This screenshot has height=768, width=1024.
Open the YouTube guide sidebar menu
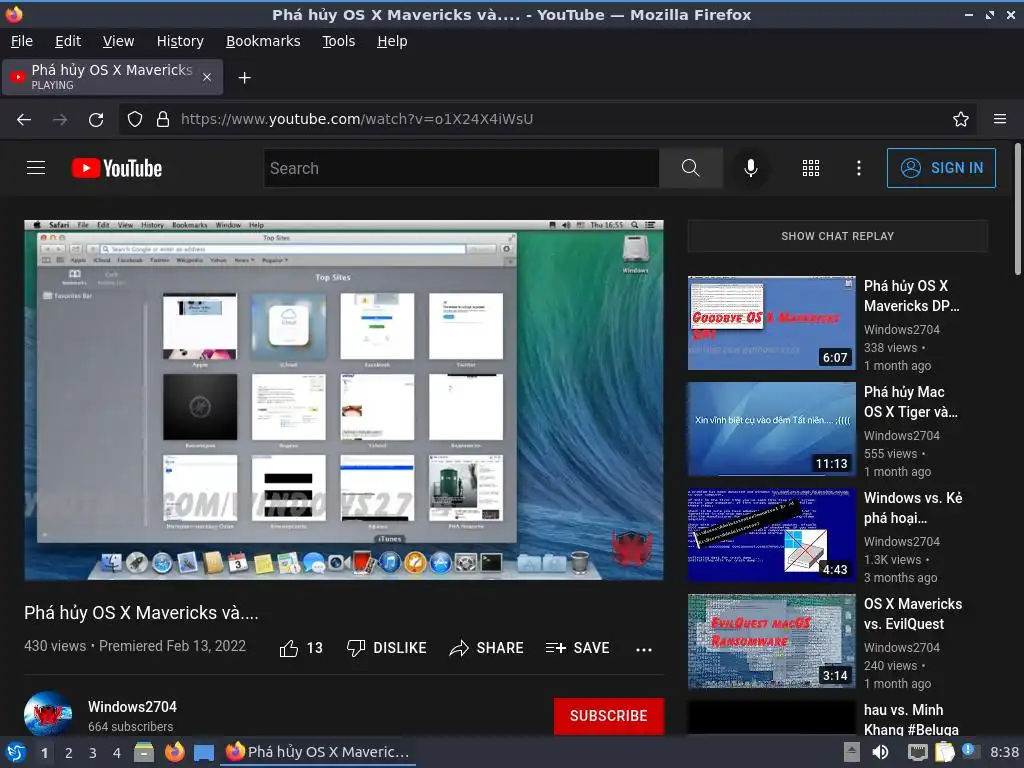click(x=36, y=168)
